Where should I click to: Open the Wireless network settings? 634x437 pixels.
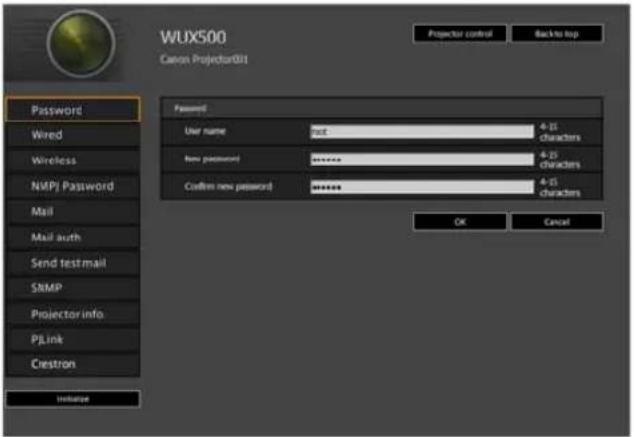click(73, 160)
